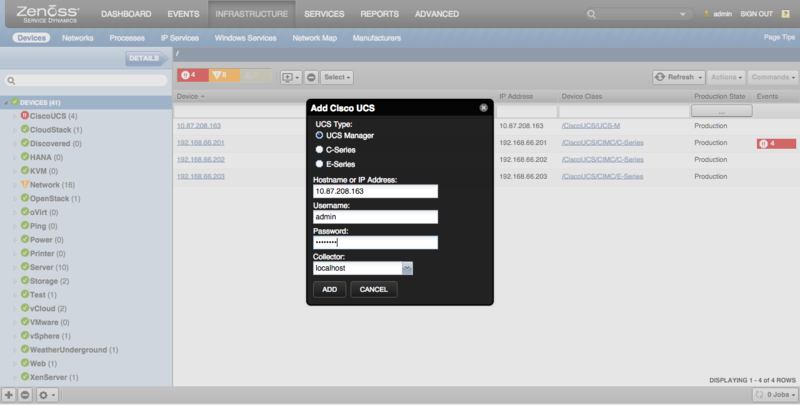Click the Zenoss logo
Viewport: 800px width, 405px height.
[x=47, y=14]
